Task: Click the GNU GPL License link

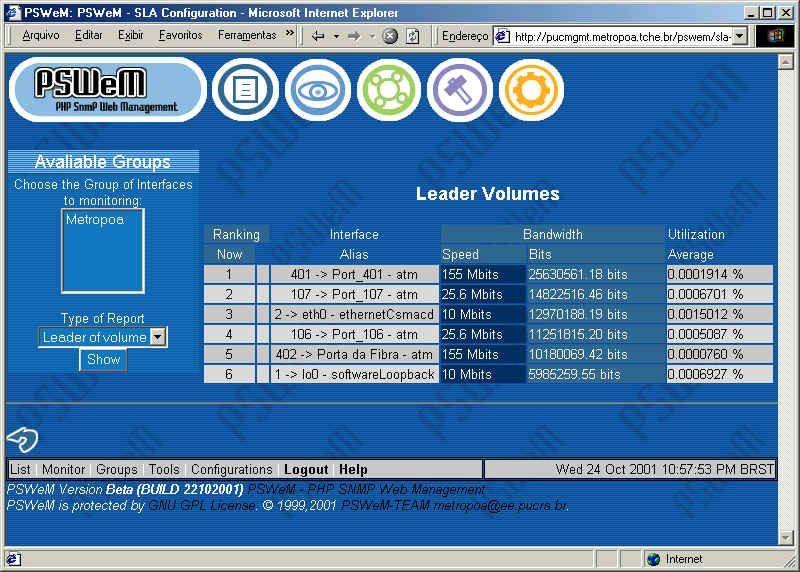Action: click(x=200, y=506)
